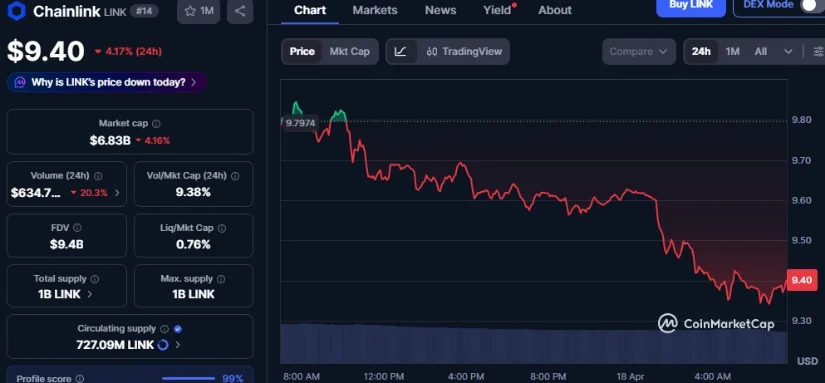Open Profile score info icon

[79, 379]
